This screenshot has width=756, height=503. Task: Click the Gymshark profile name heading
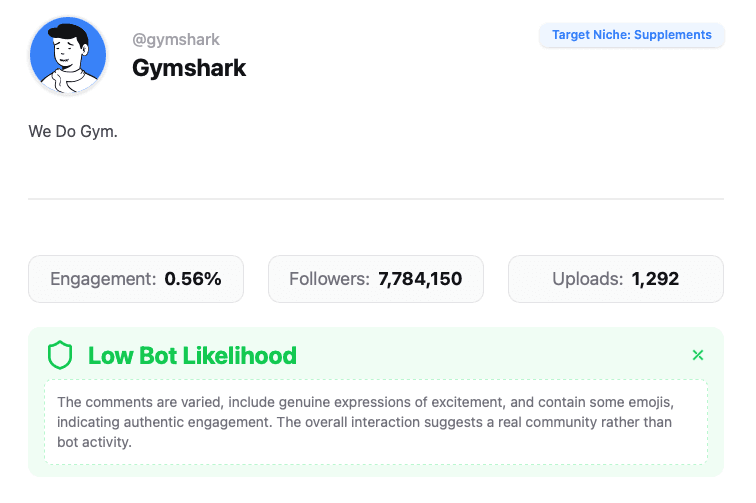(189, 68)
